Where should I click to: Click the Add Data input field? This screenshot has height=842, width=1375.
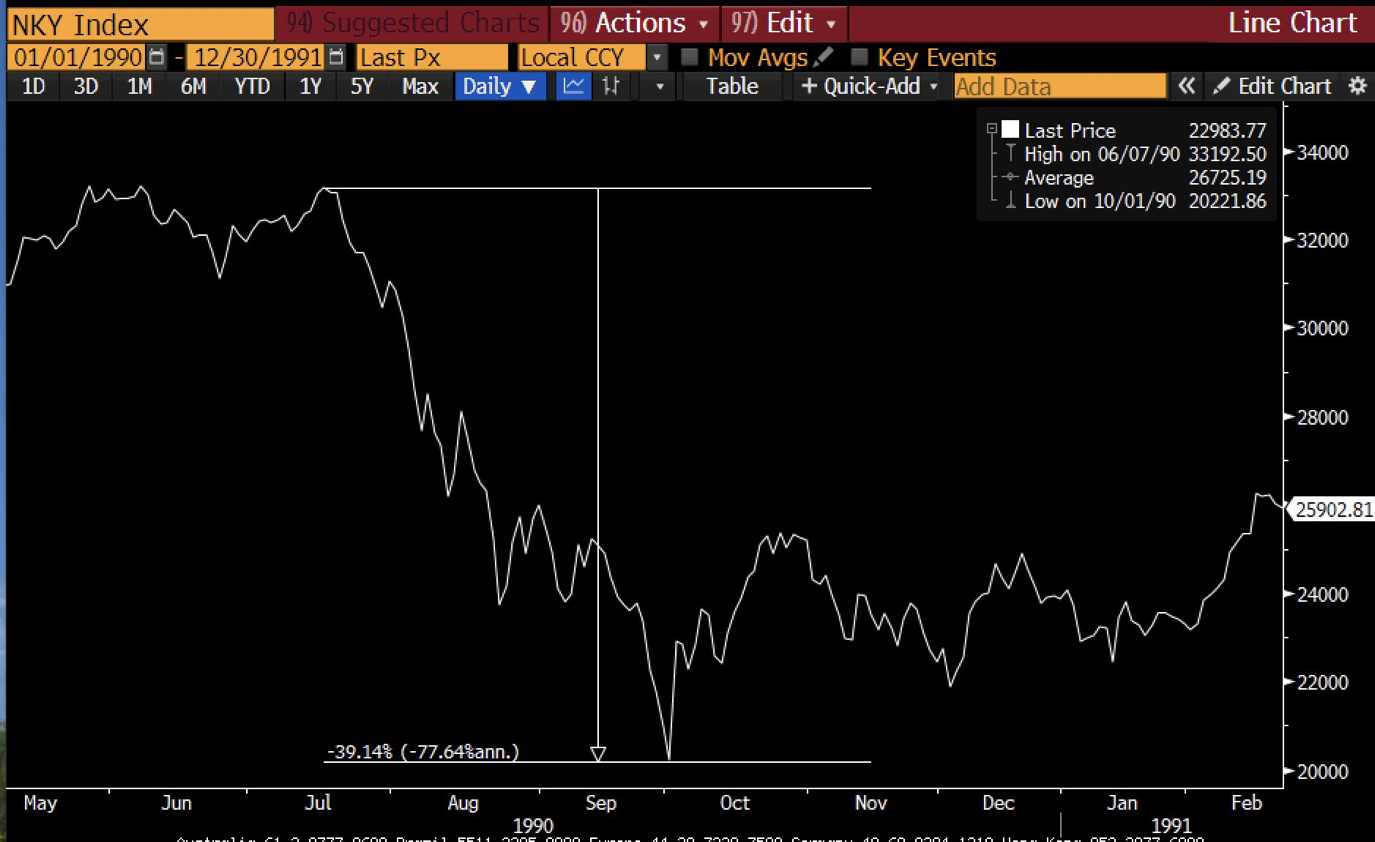tap(1059, 86)
